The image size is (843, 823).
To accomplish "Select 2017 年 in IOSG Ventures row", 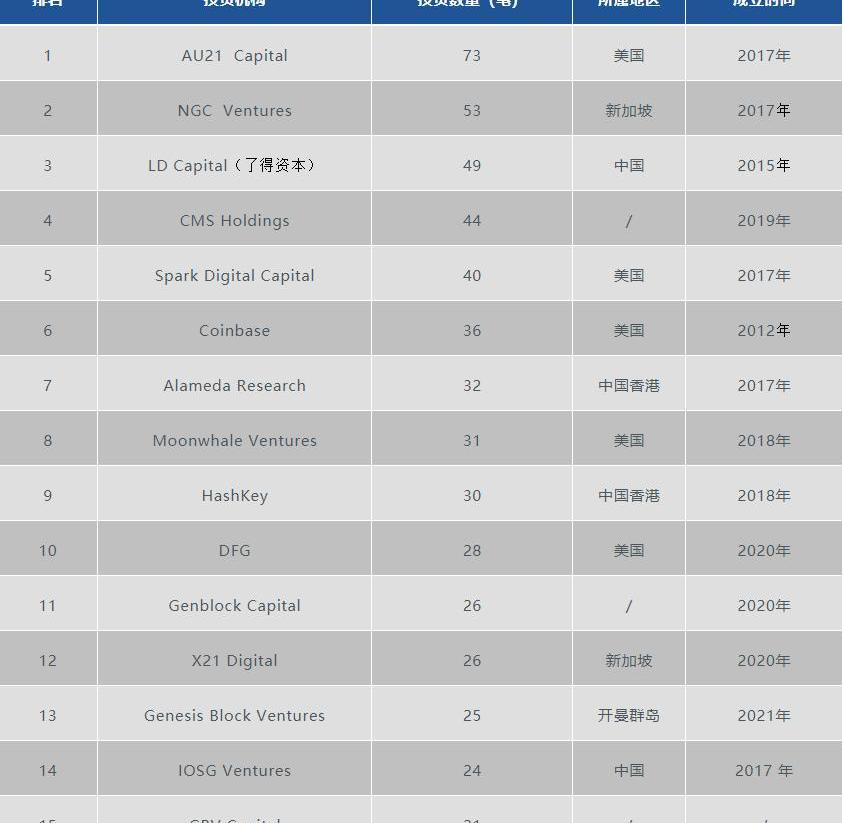I will 763,770.
